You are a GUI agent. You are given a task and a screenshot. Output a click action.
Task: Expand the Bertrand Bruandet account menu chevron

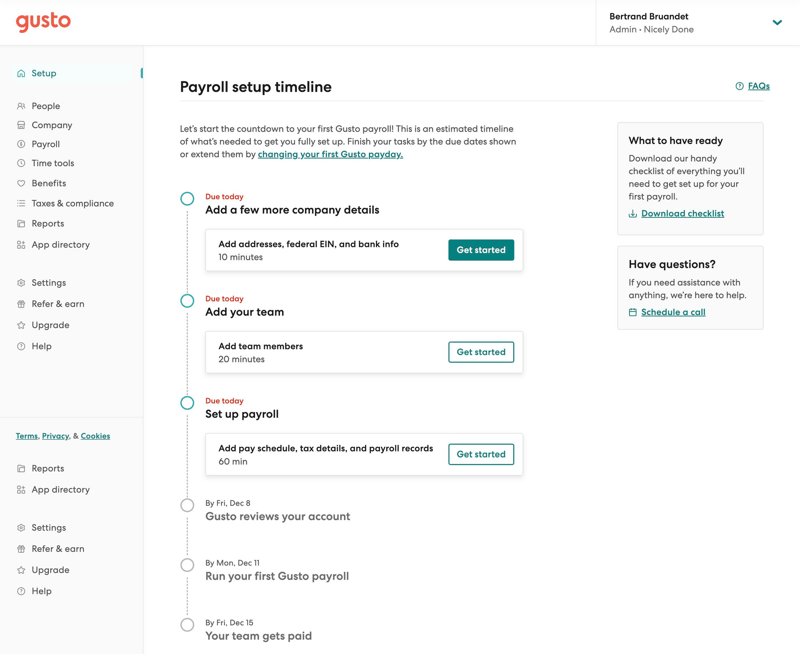[x=777, y=20]
